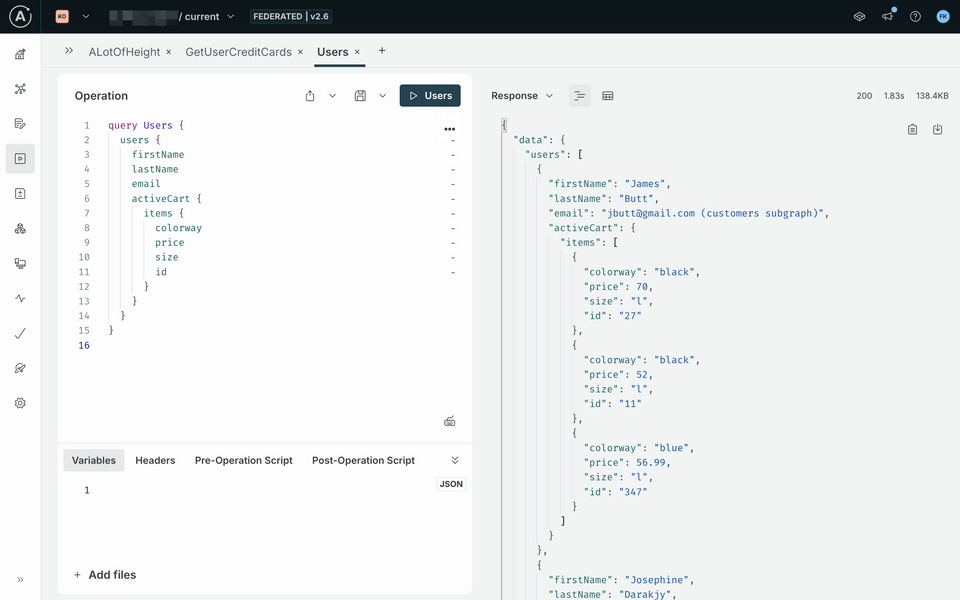Open the Checks checkmark icon in sidebar

20,333
